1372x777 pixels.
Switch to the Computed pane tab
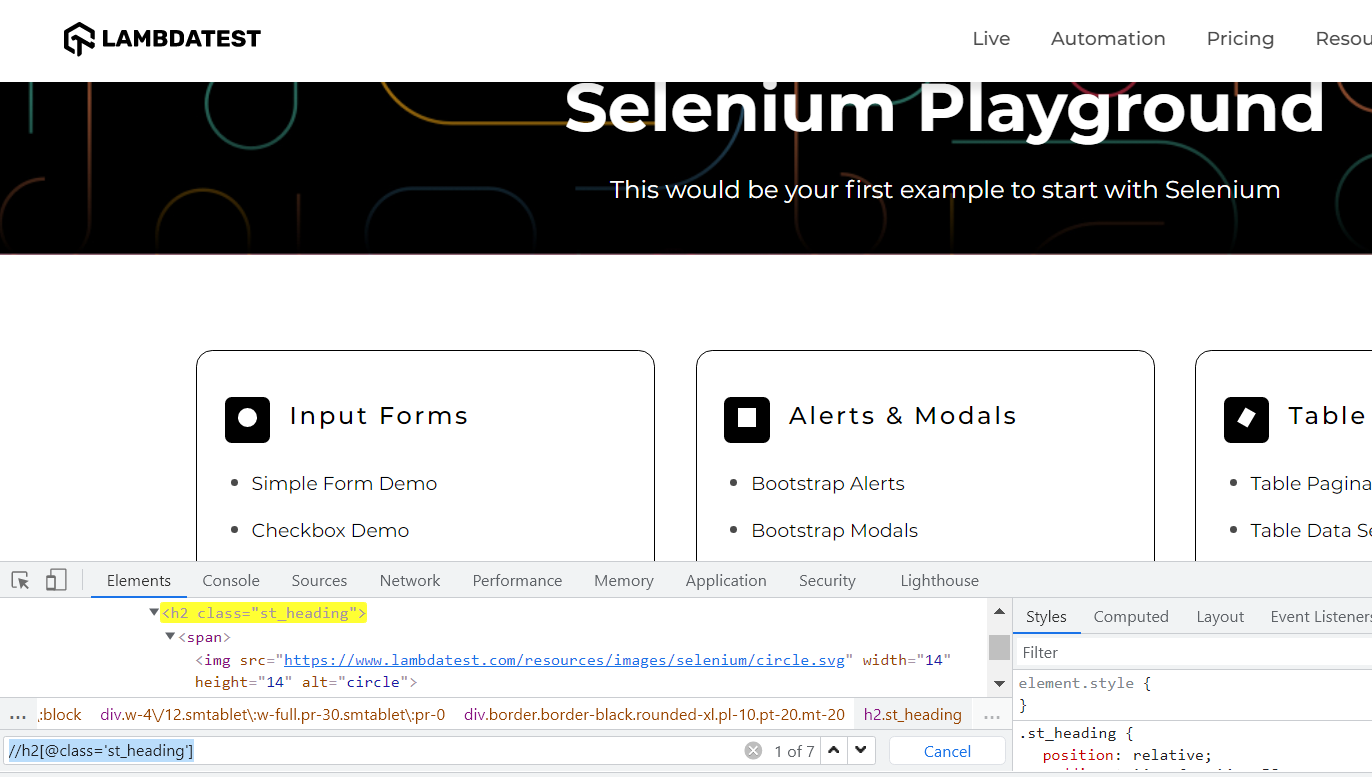pos(1131,616)
